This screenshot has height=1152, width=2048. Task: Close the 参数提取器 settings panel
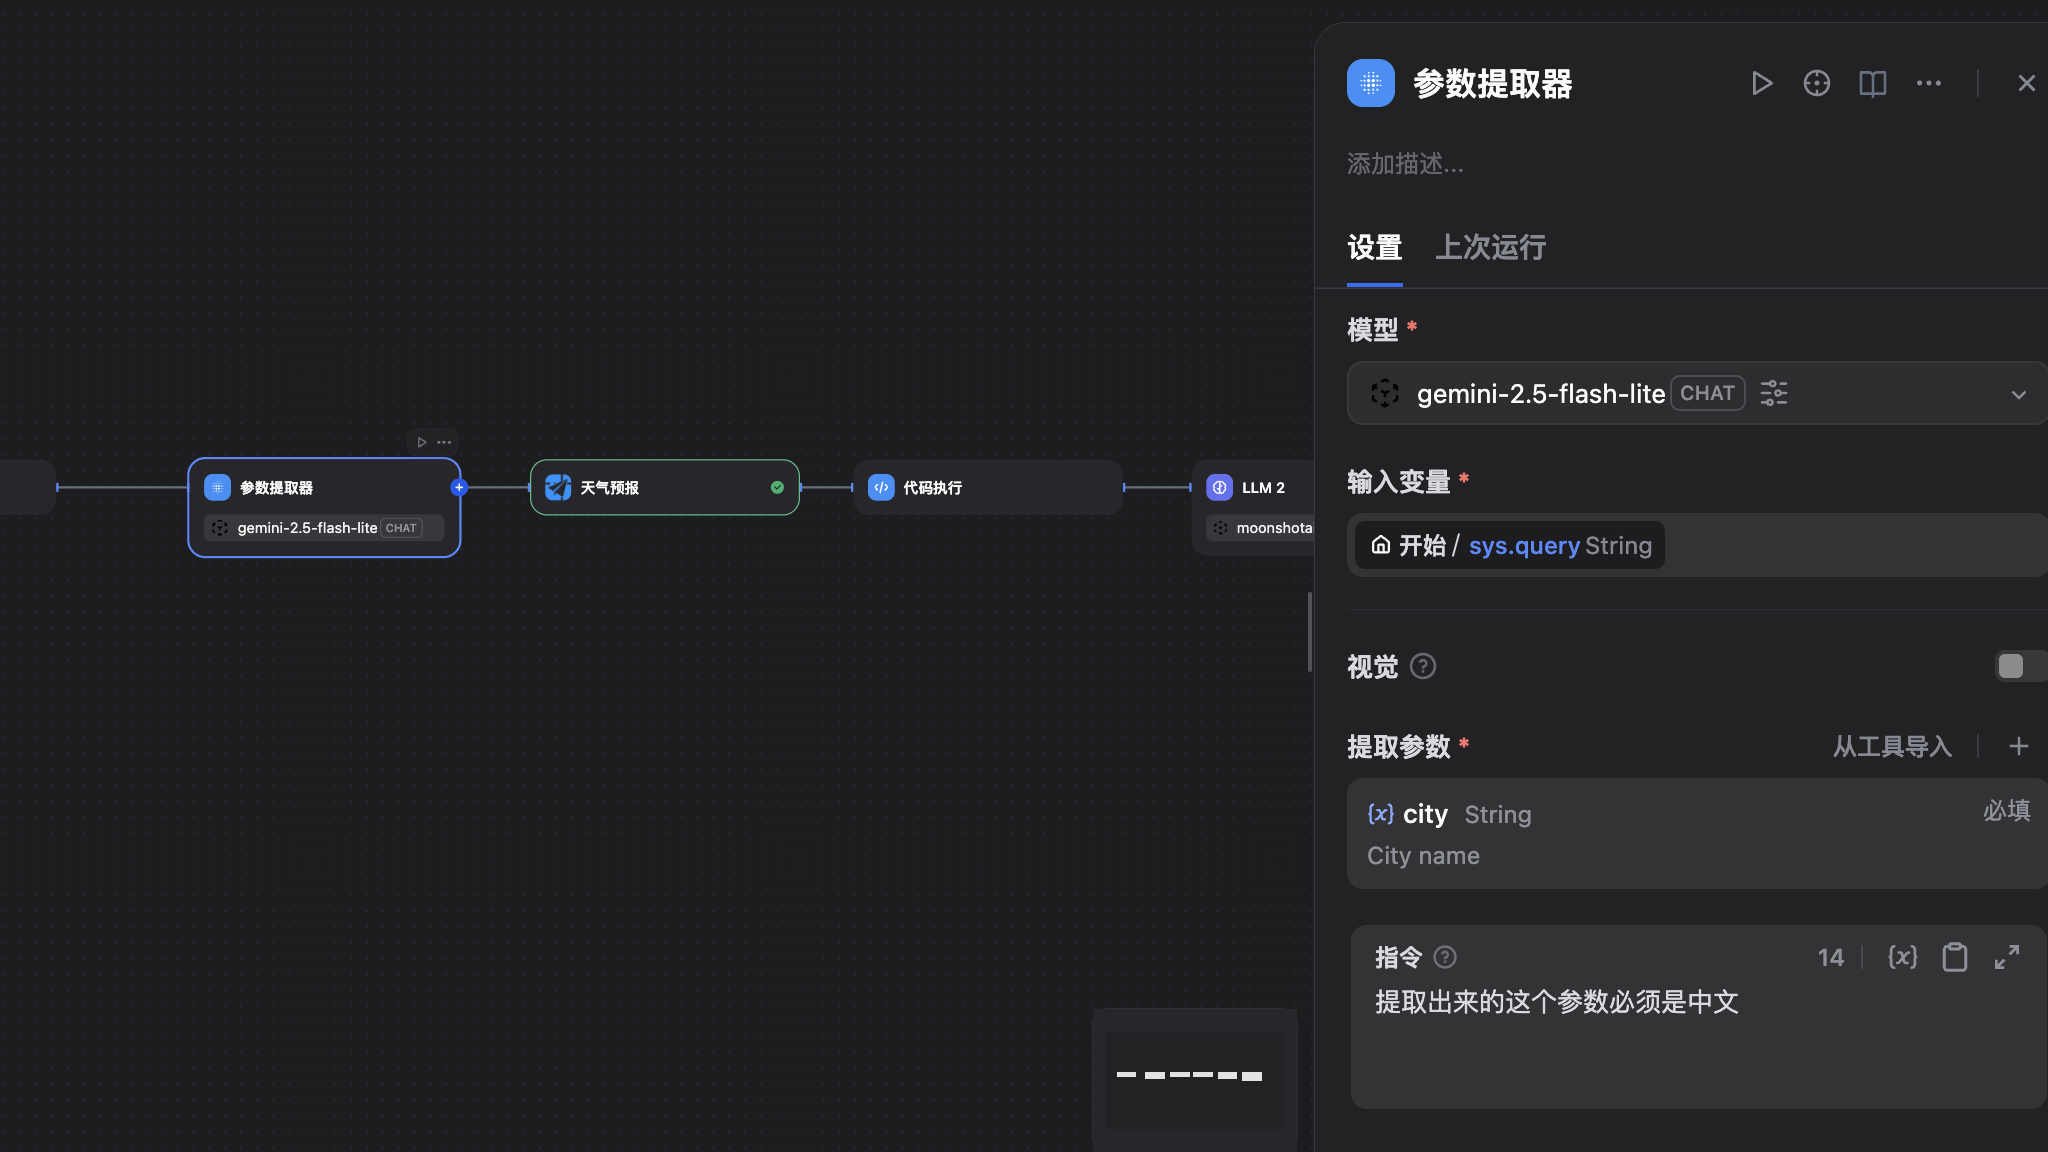(2027, 83)
